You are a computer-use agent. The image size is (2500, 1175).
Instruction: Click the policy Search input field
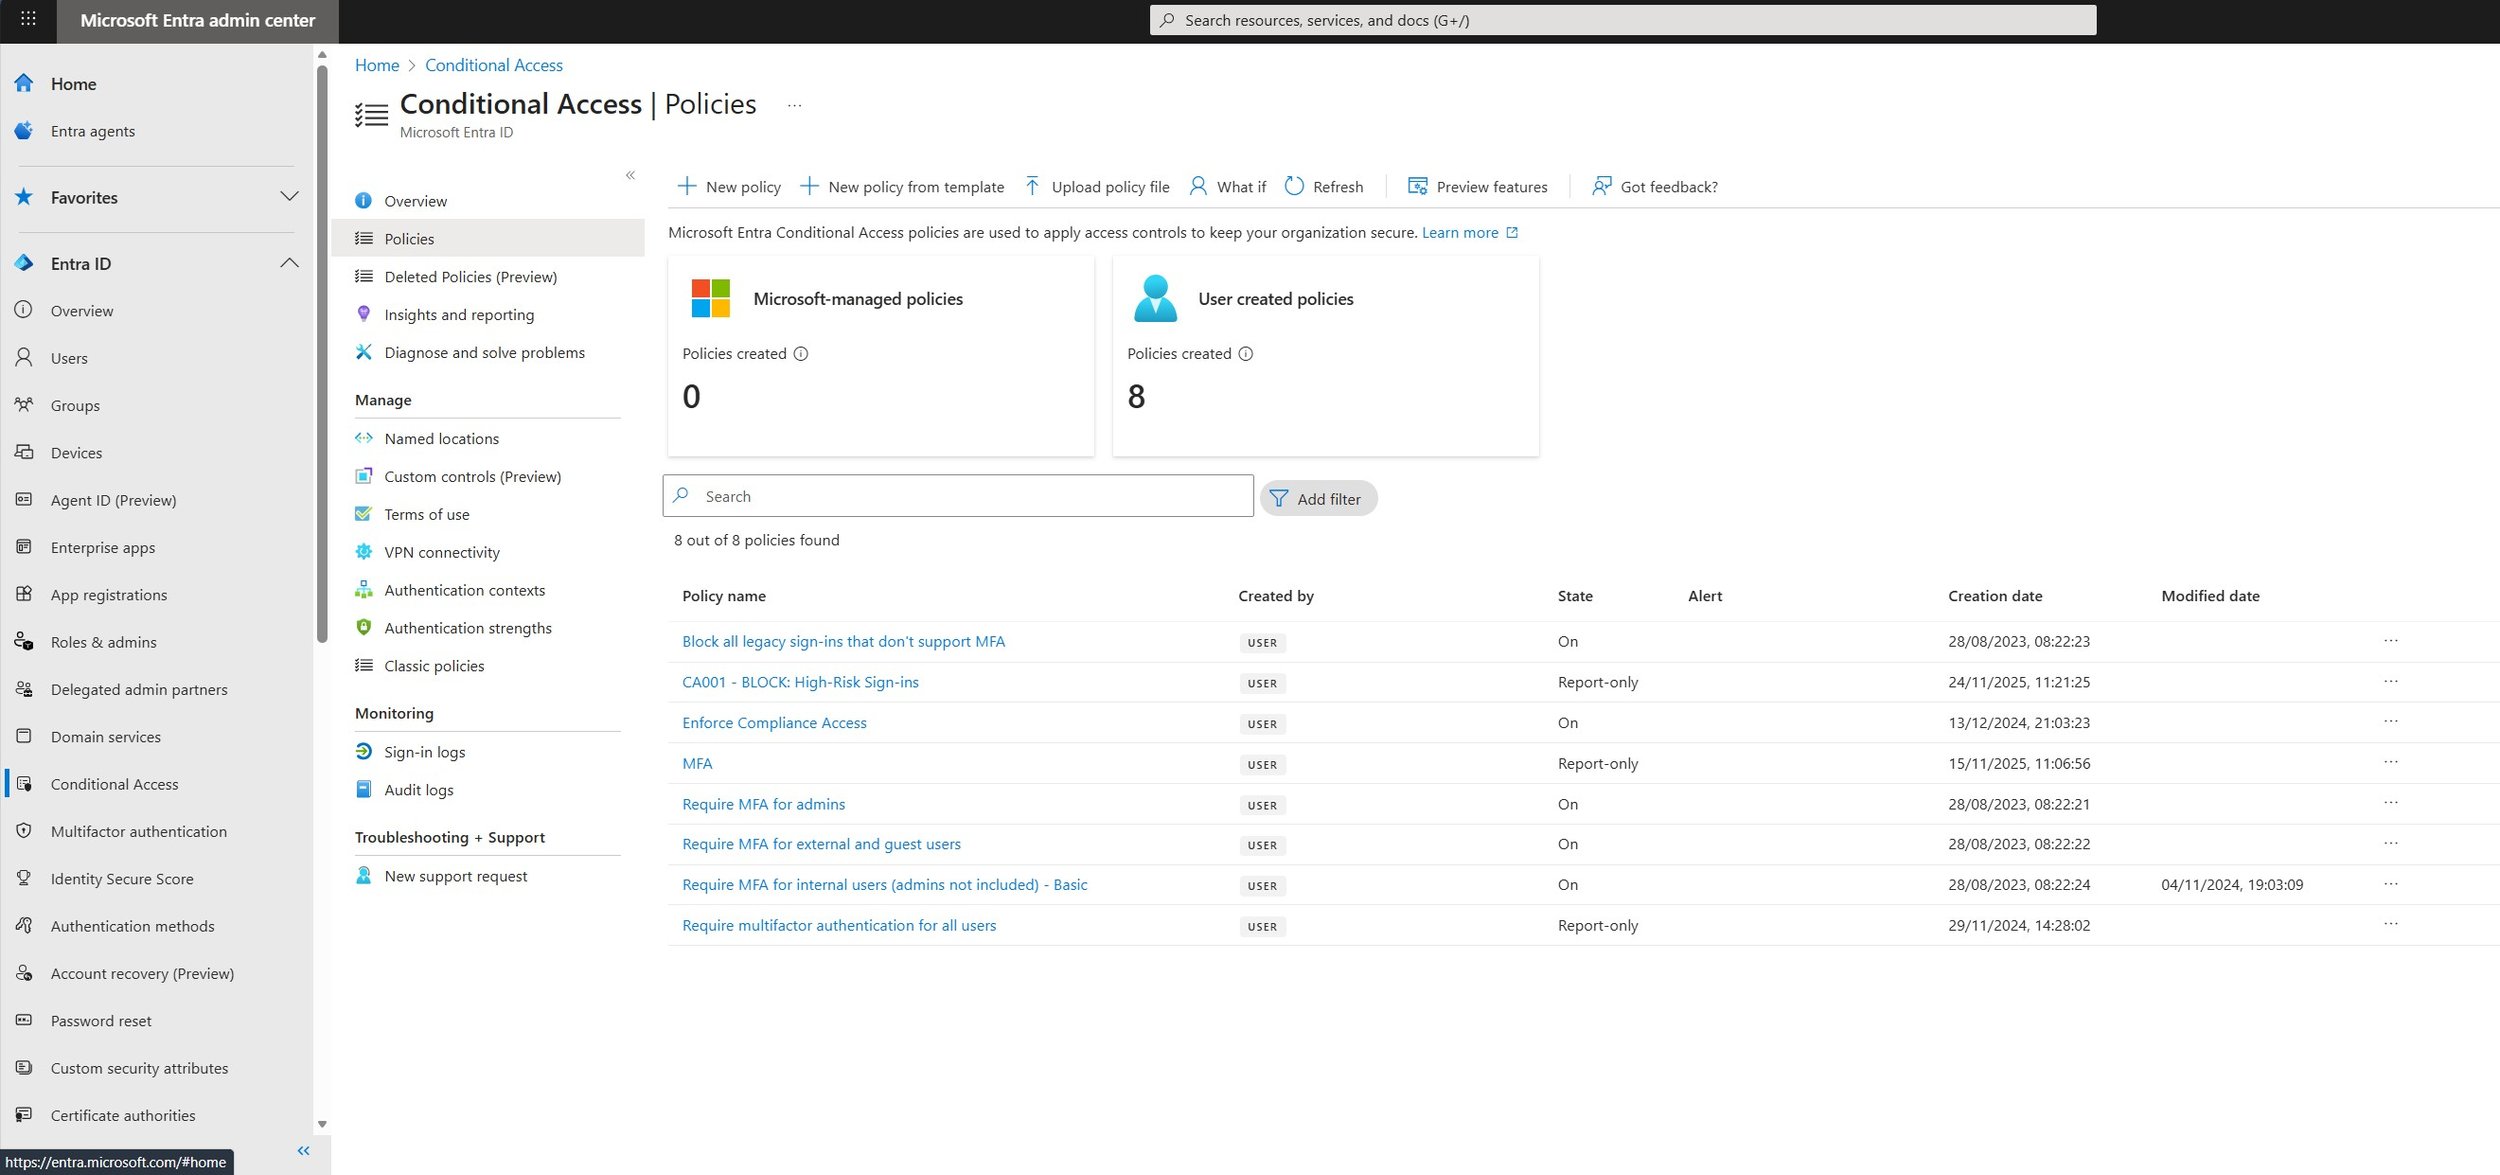click(x=957, y=495)
